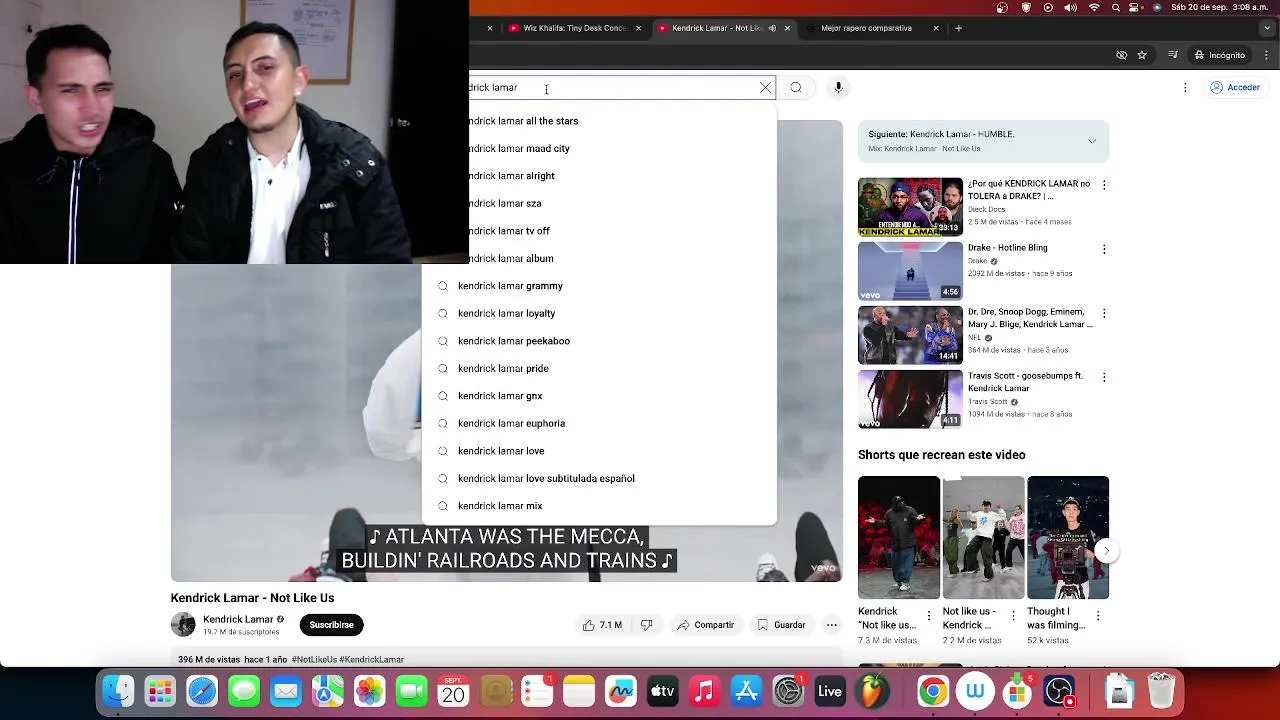
Task: Open options for KENDRICK LAMAR no TOLERA video
Action: coord(1104,185)
